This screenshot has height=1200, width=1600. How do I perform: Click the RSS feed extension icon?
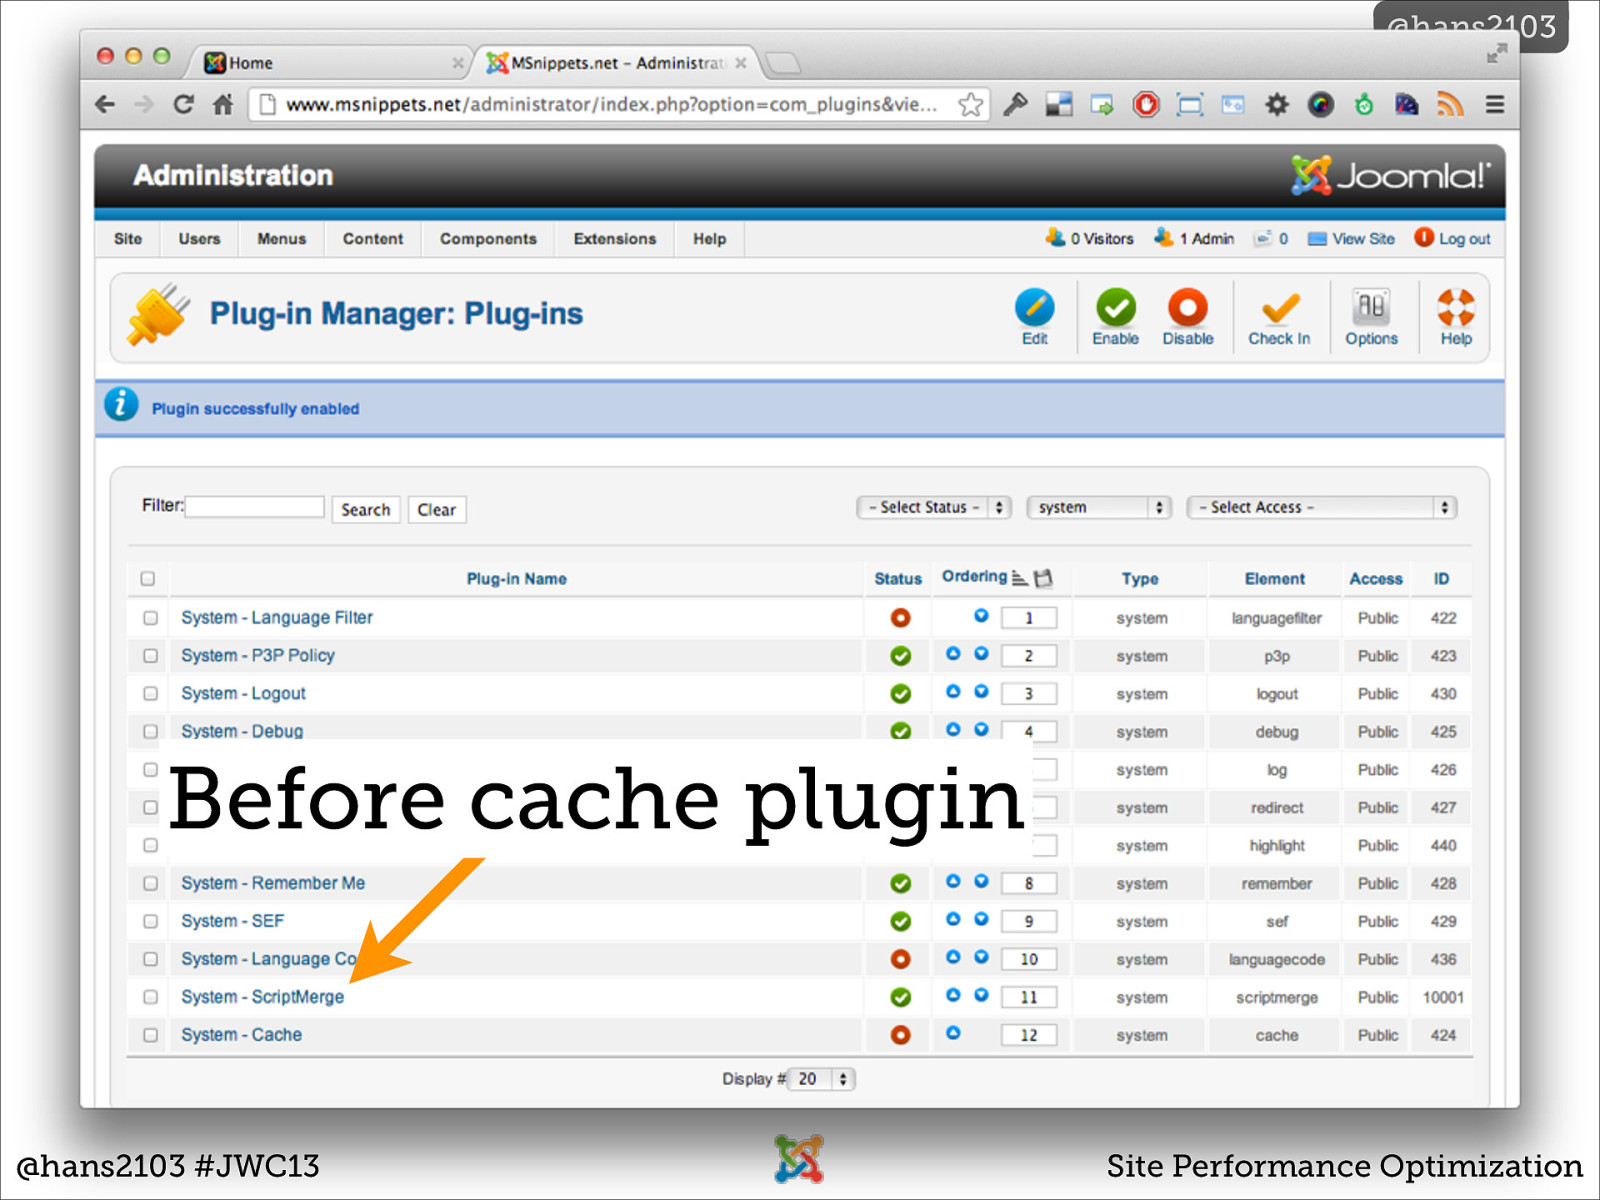click(x=1450, y=104)
